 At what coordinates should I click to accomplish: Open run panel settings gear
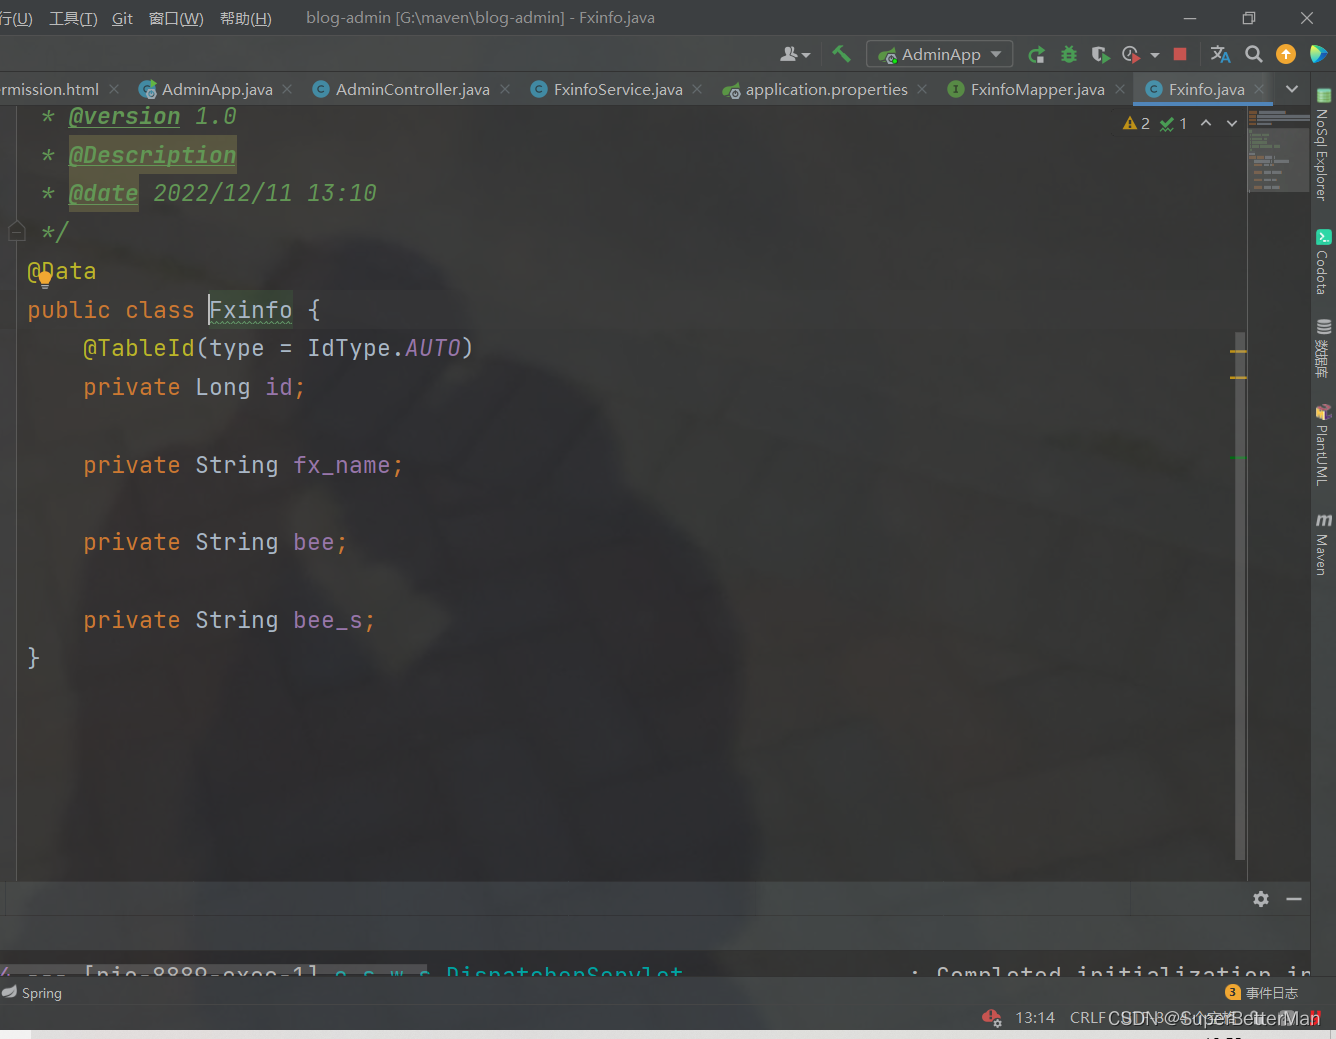pyautogui.click(x=1261, y=899)
